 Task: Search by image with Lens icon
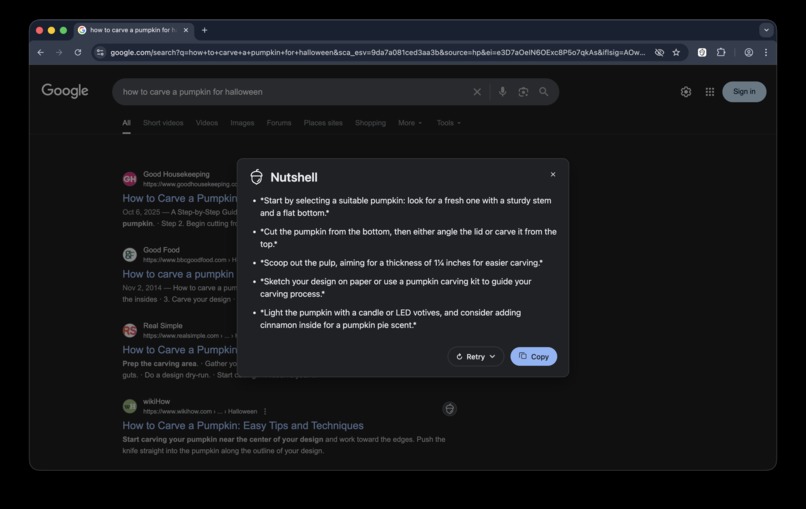(523, 92)
